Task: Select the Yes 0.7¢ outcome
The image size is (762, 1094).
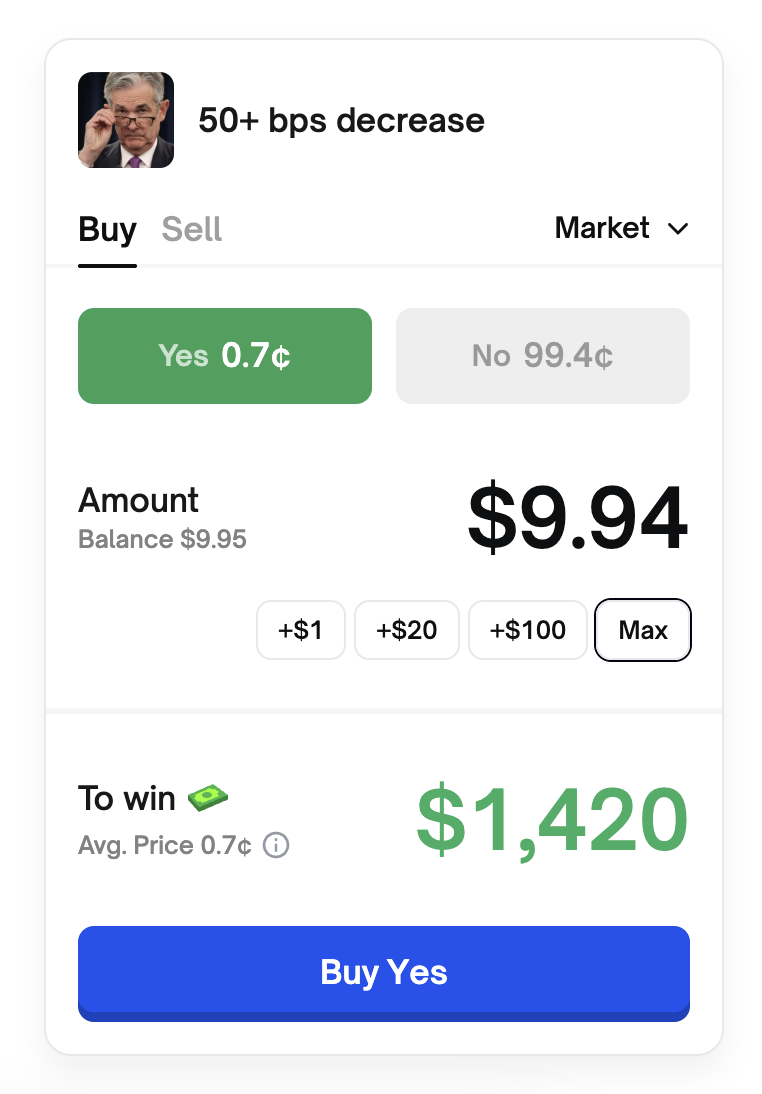Action: pos(225,356)
